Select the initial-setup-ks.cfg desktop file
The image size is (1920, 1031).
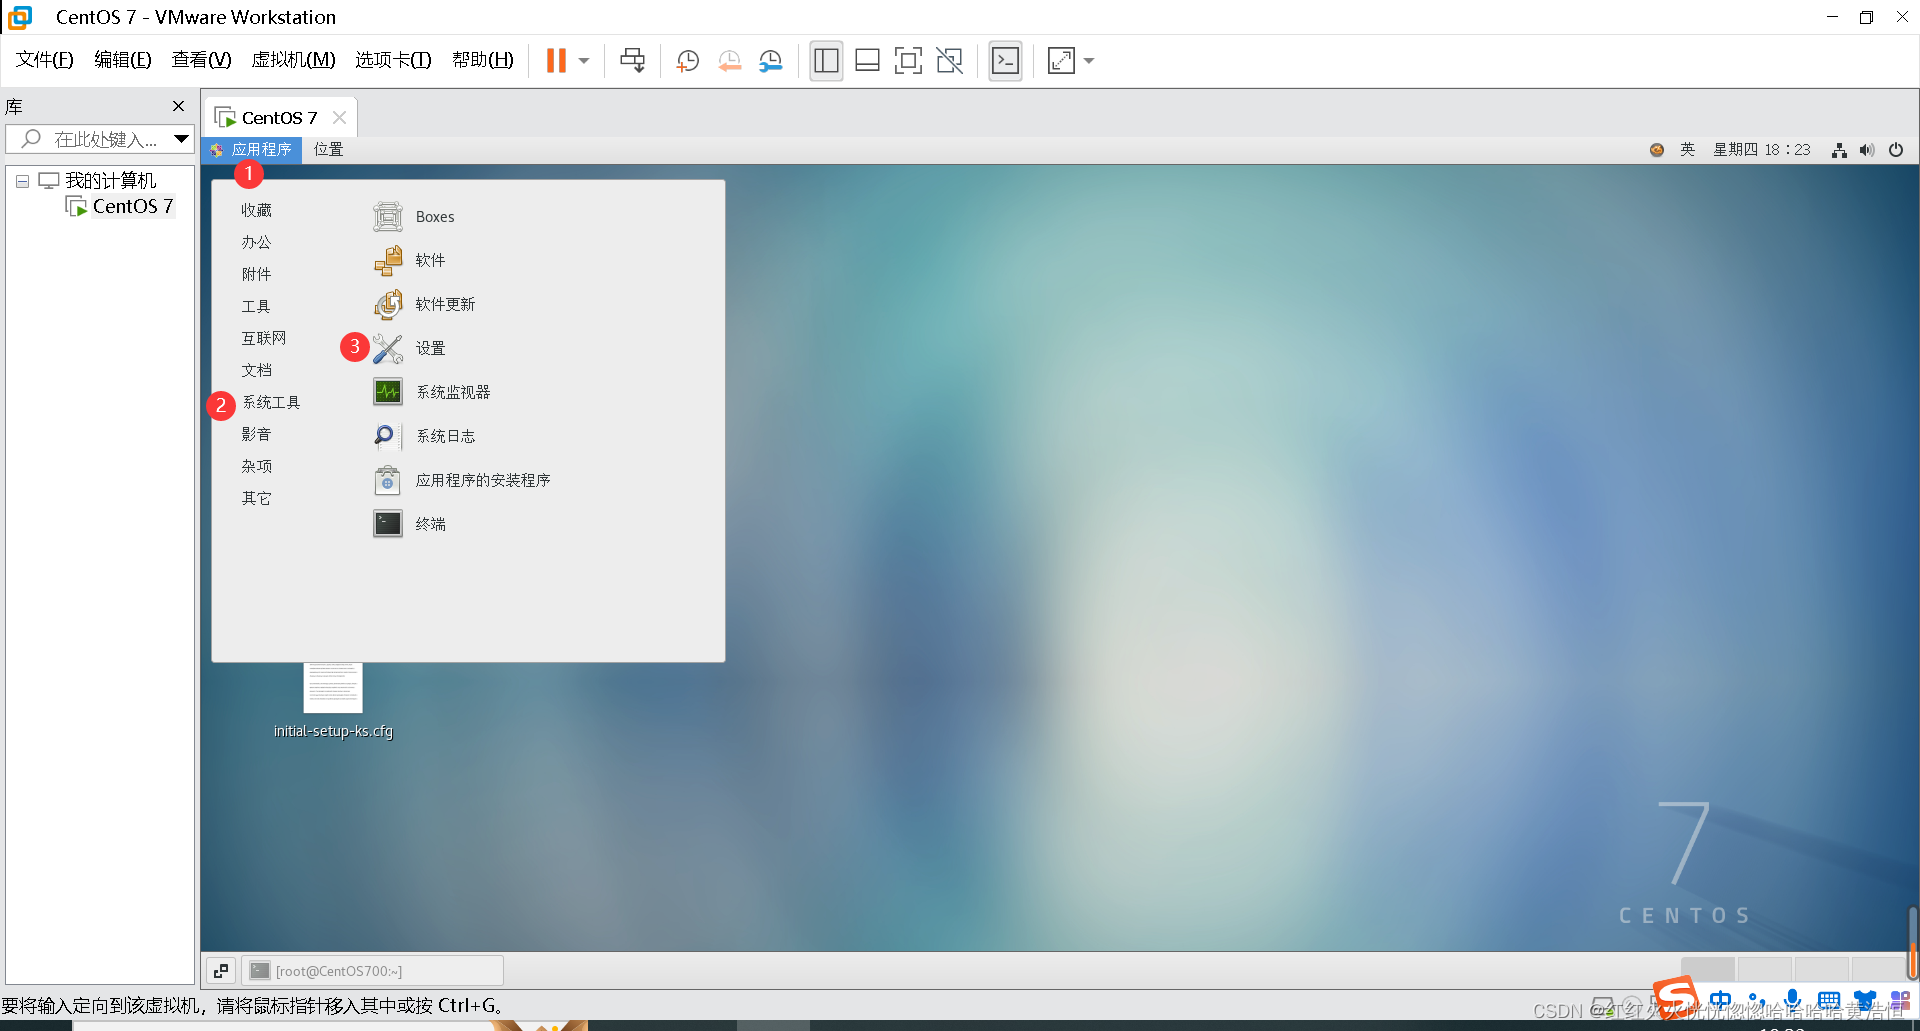(333, 701)
